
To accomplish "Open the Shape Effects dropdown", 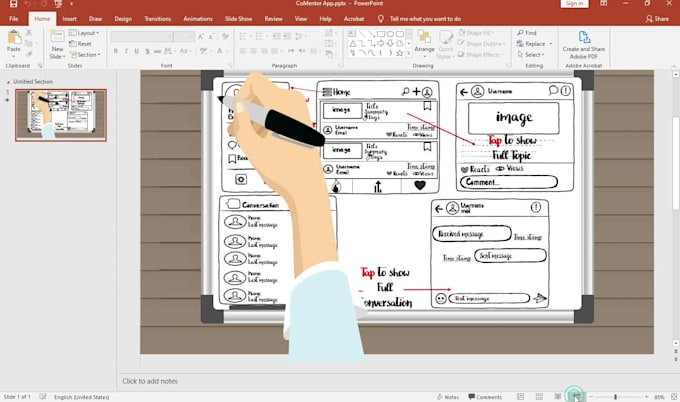I will (x=481, y=55).
